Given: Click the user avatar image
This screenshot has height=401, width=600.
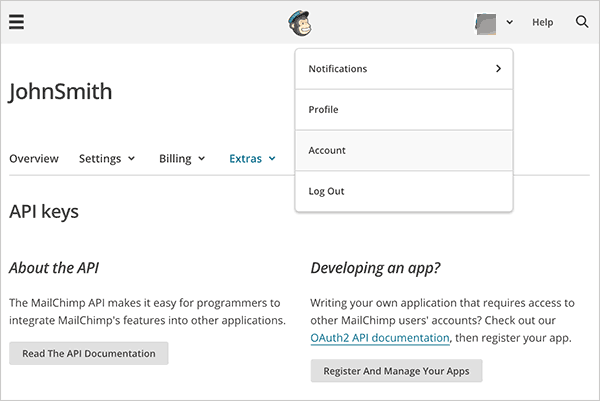Looking at the screenshot, I should click(485, 24).
